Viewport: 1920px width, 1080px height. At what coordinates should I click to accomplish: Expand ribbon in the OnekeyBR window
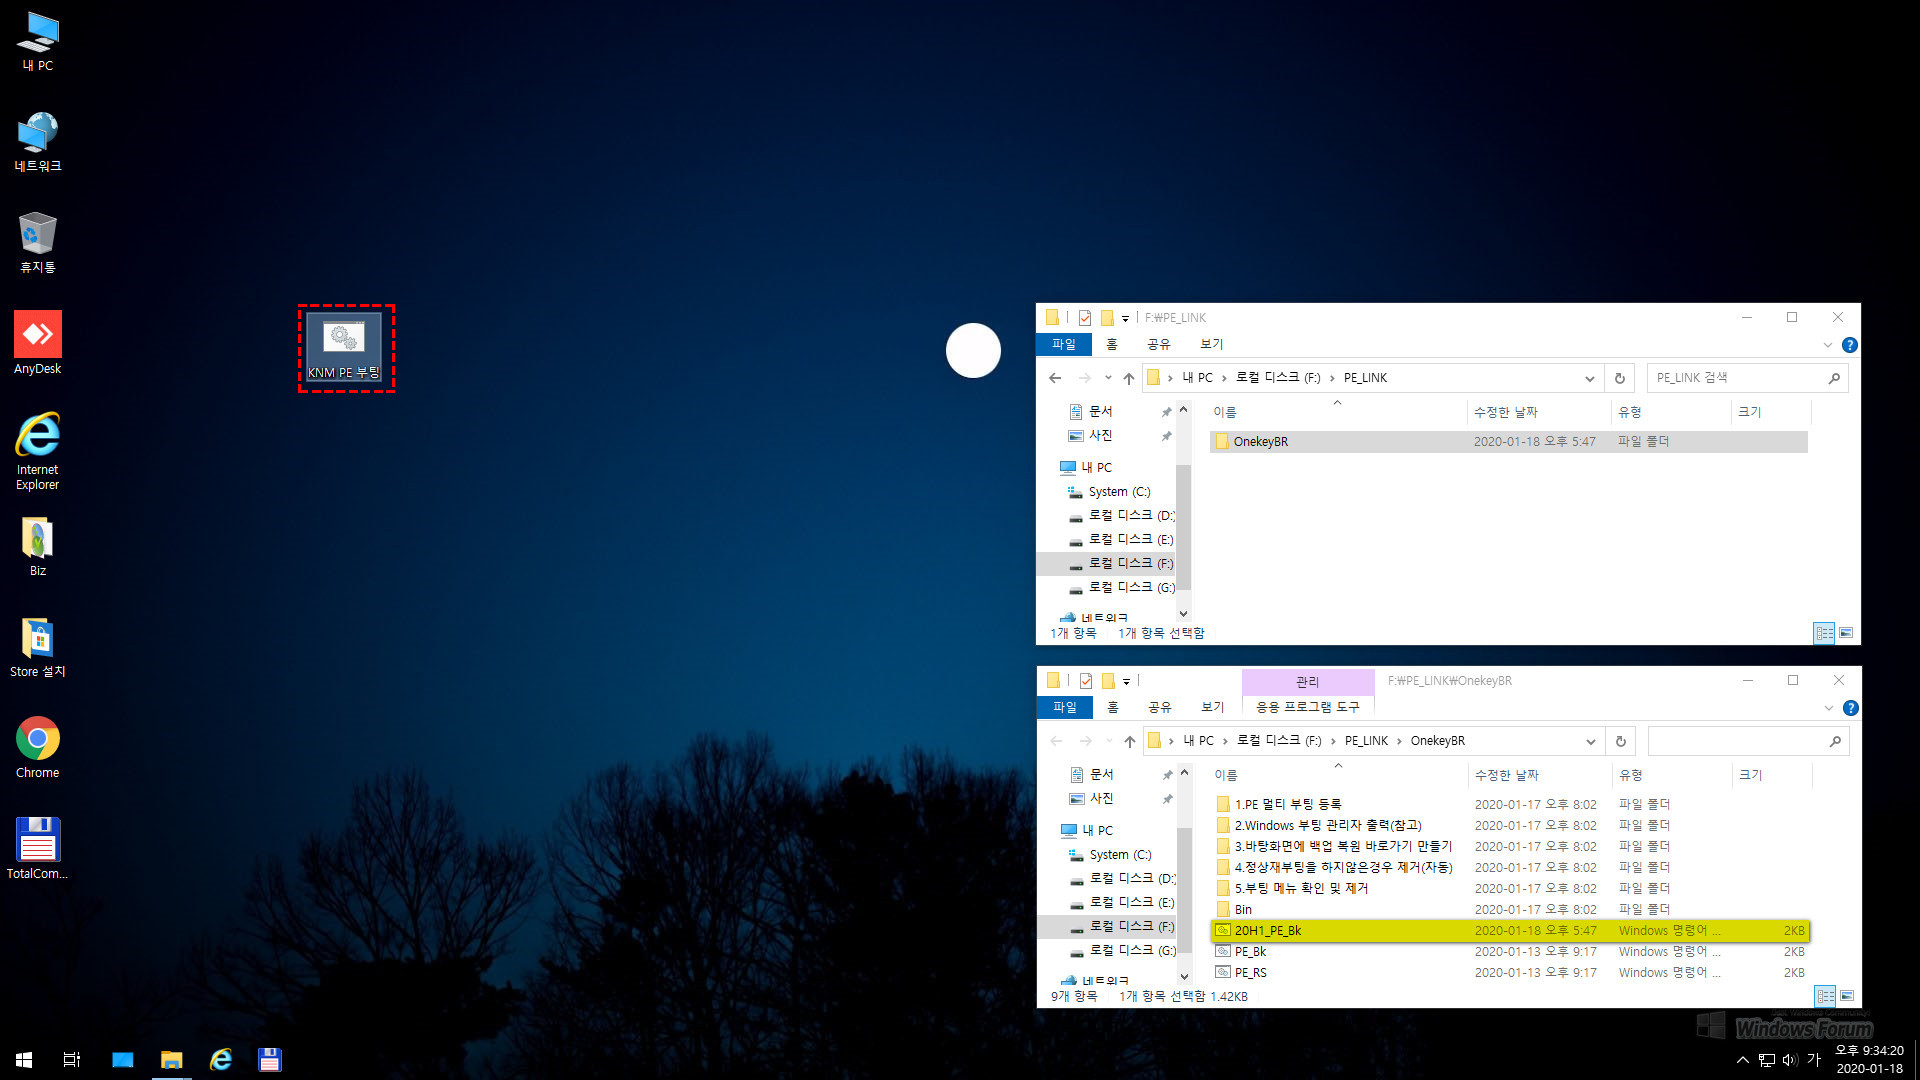pos(1829,708)
